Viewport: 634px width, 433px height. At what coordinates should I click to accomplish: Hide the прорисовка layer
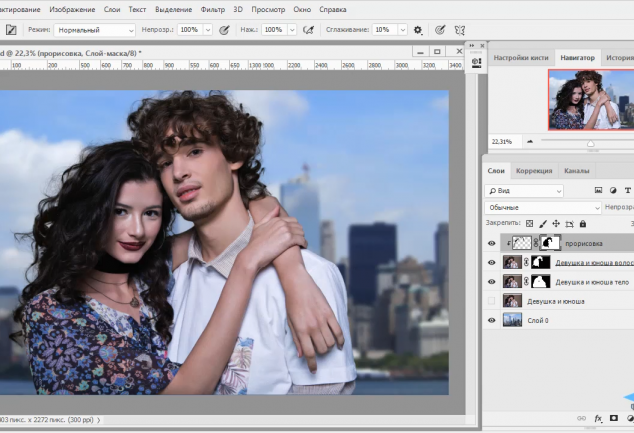point(491,243)
